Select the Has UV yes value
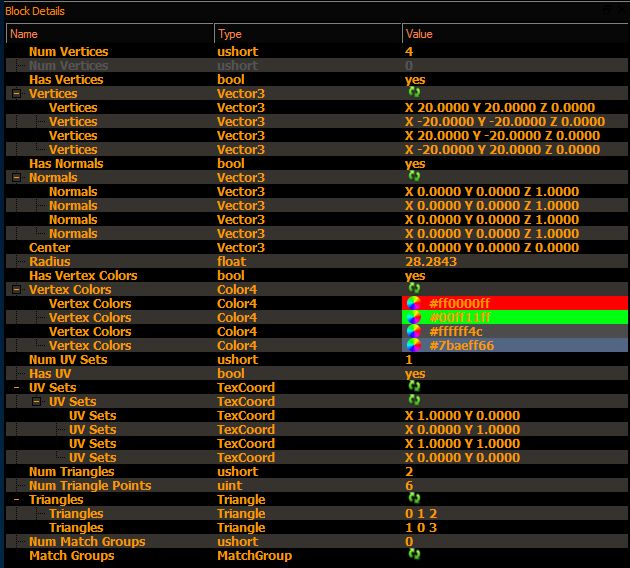This screenshot has width=630, height=568. tap(415, 374)
